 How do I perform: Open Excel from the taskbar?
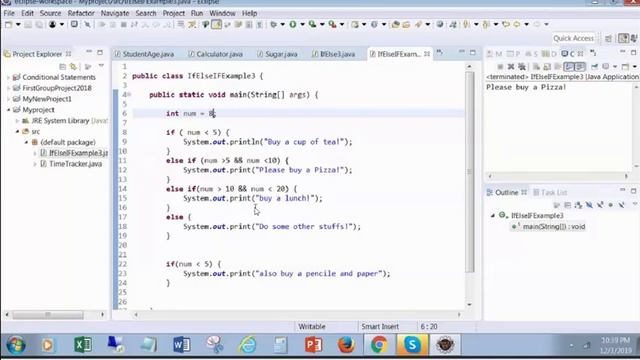point(83,345)
